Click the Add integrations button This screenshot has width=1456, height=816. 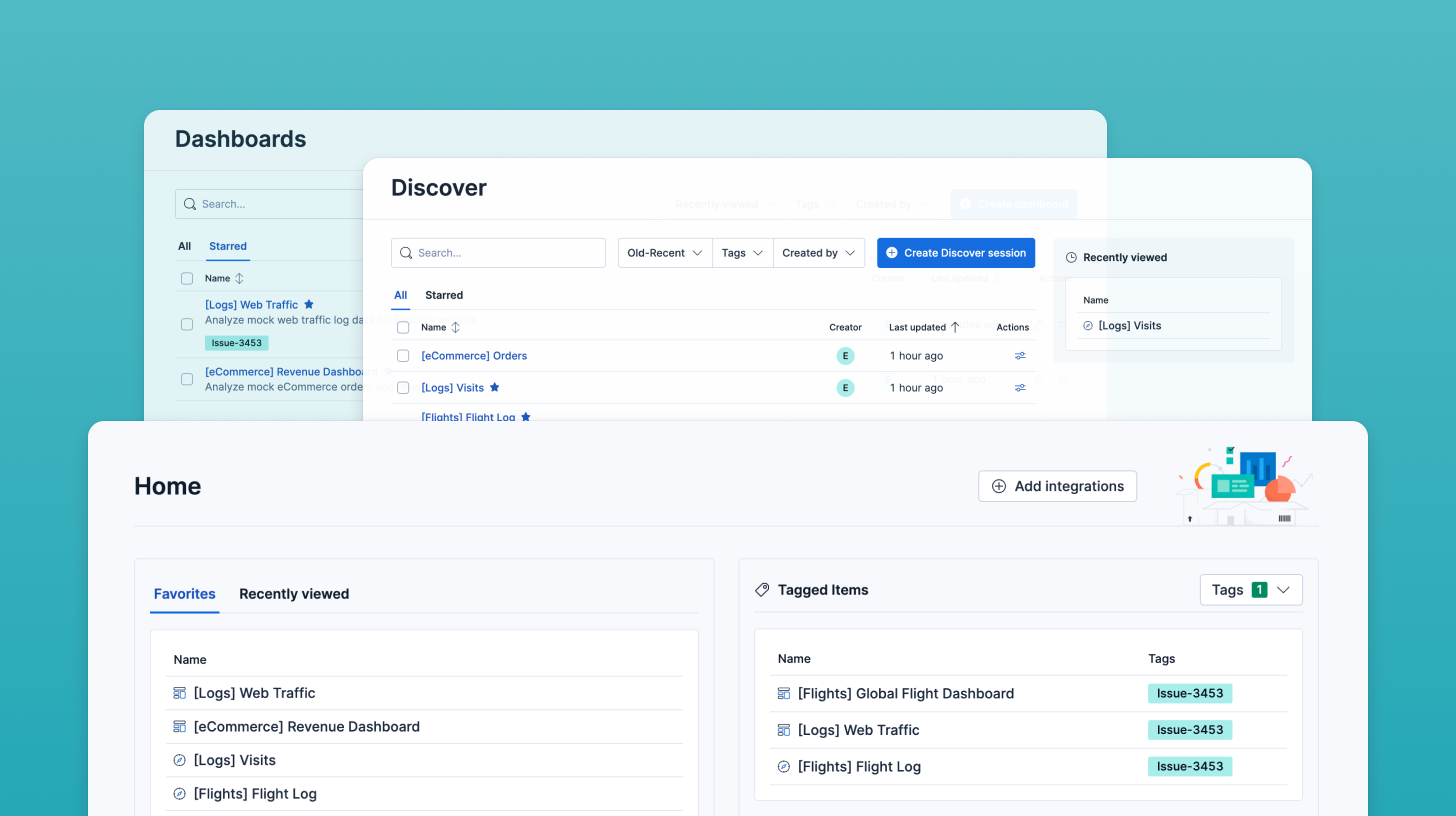tap(1057, 486)
